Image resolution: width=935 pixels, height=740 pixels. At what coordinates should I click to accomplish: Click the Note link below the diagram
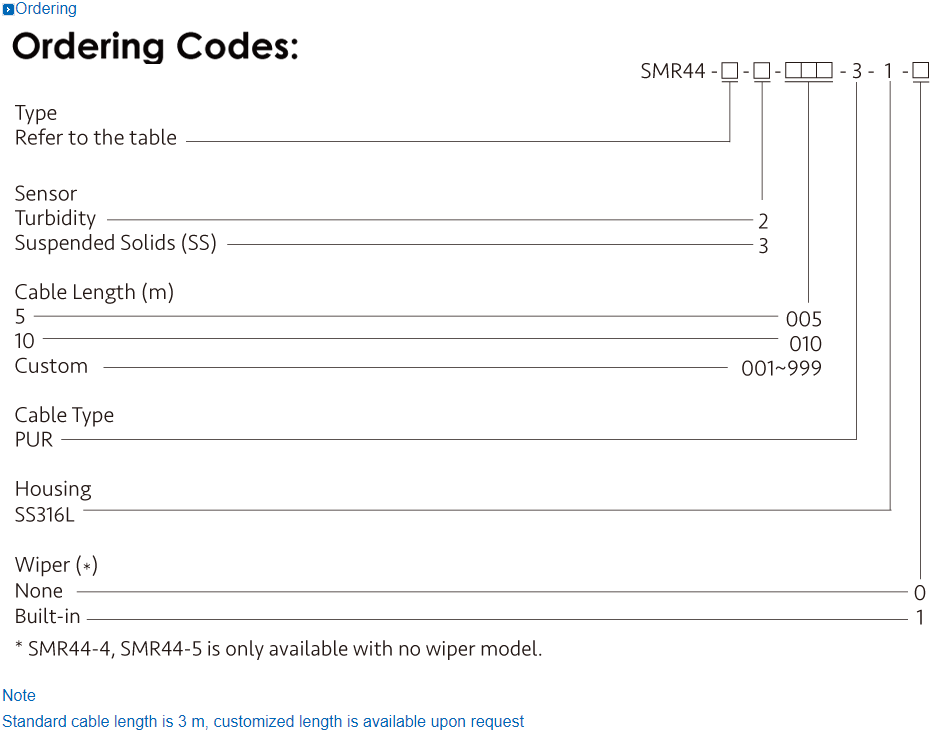19,695
